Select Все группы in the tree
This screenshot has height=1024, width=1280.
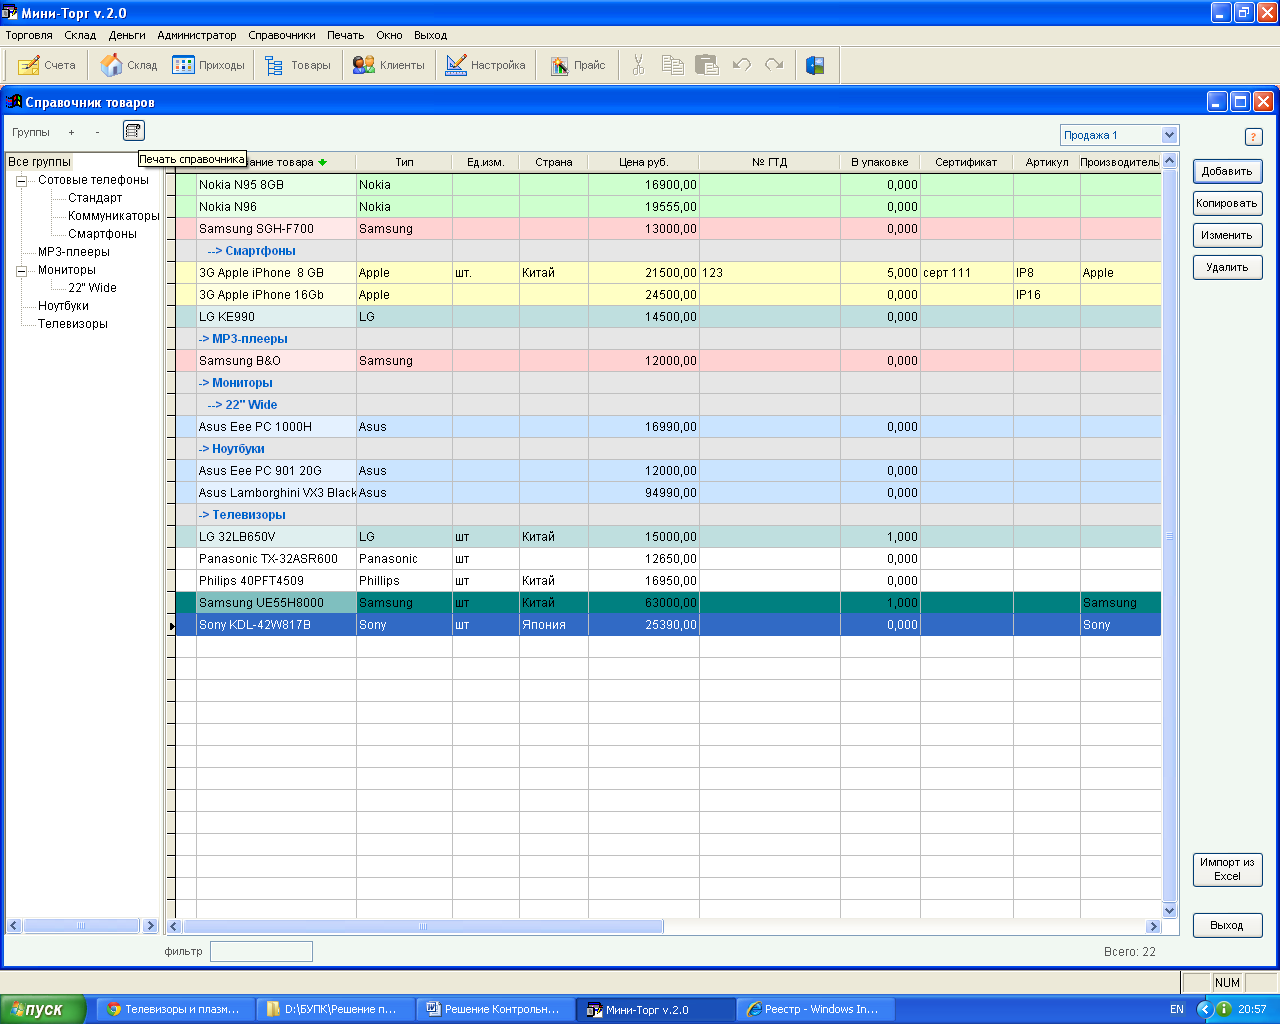pos(39,162)
